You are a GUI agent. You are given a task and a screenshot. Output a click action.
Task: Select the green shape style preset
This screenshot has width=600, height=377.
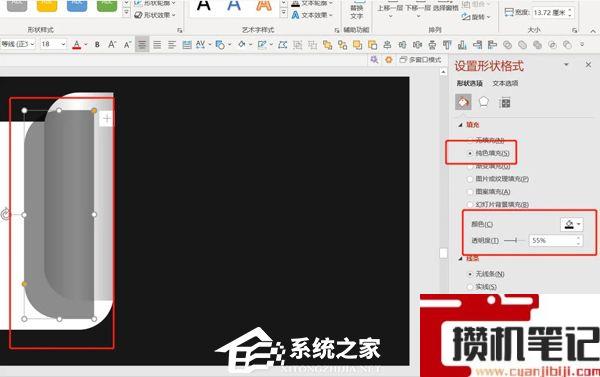[x=107, y=5]
